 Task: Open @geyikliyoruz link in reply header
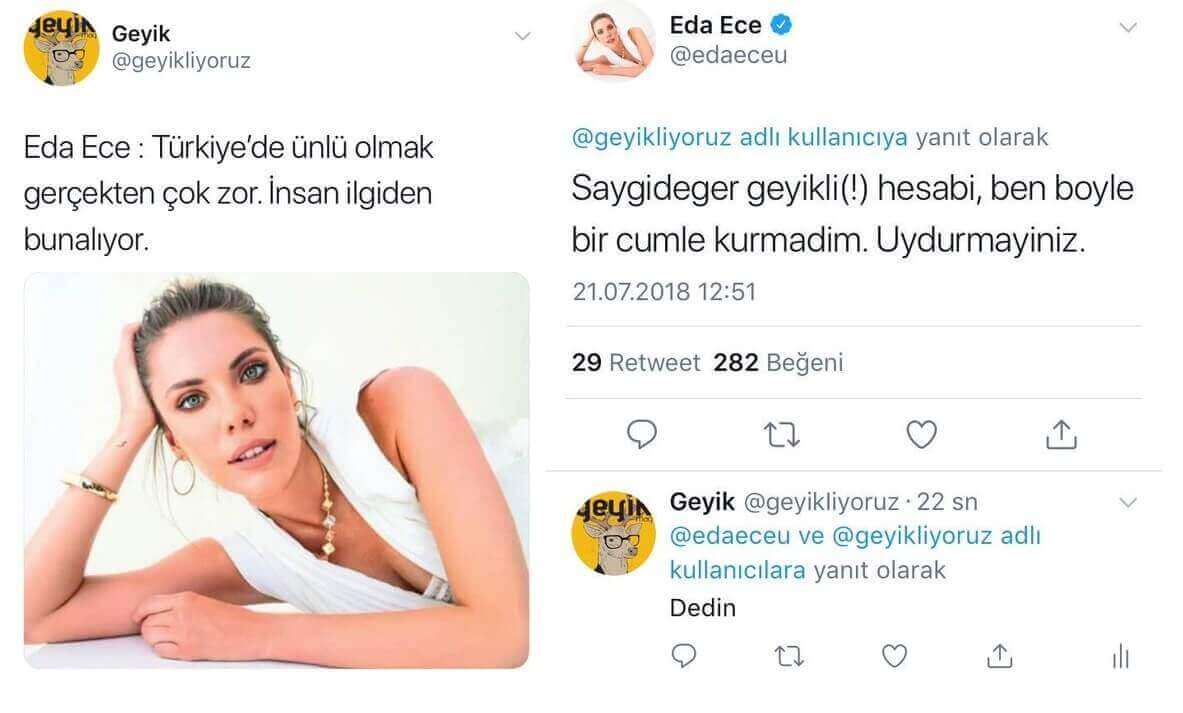coord(651,137)
